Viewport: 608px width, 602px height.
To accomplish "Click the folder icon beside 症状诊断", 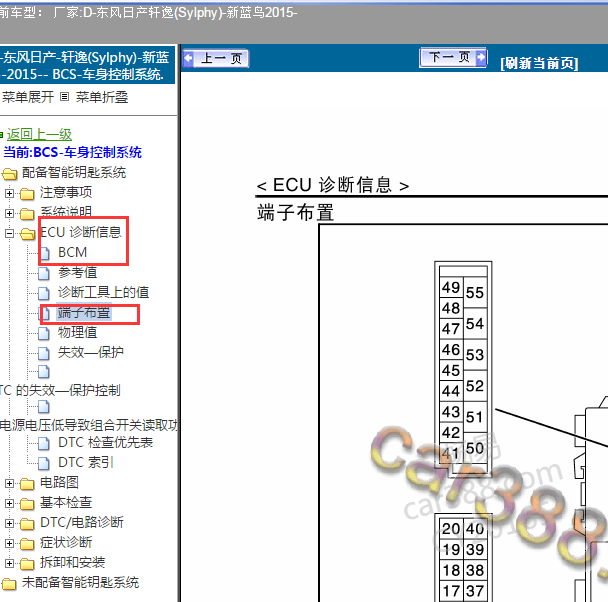I will [x=27, y=544].
